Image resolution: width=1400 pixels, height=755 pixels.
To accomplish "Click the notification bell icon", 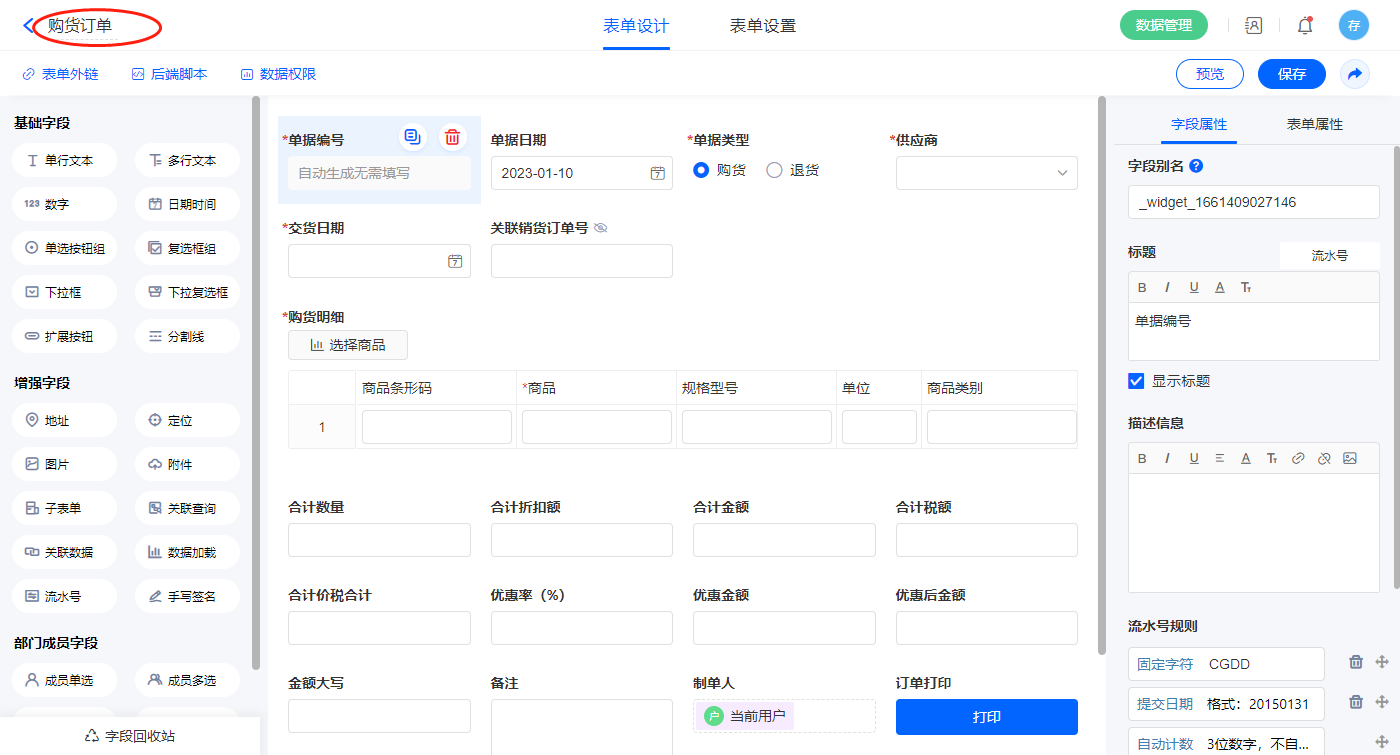I will click(1305, 26).
